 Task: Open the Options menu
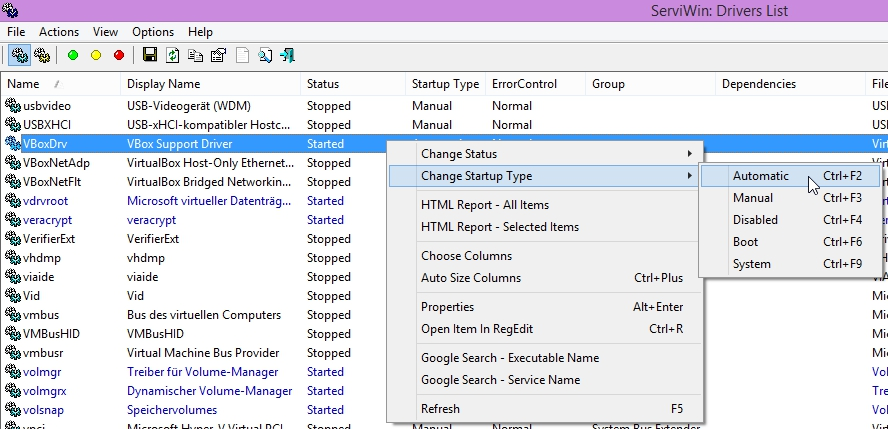153,32
